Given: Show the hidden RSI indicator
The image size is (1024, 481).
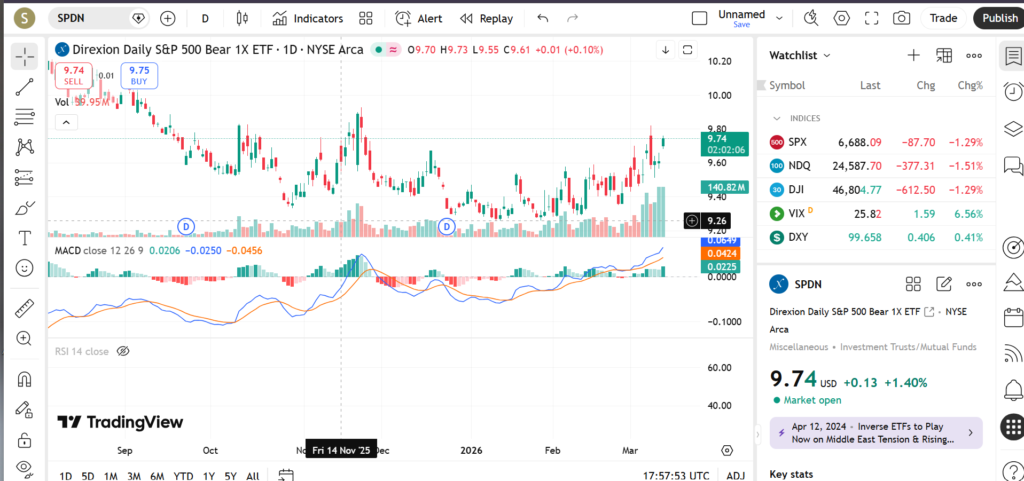Looking at the screenshot, I should pos(124,351).
